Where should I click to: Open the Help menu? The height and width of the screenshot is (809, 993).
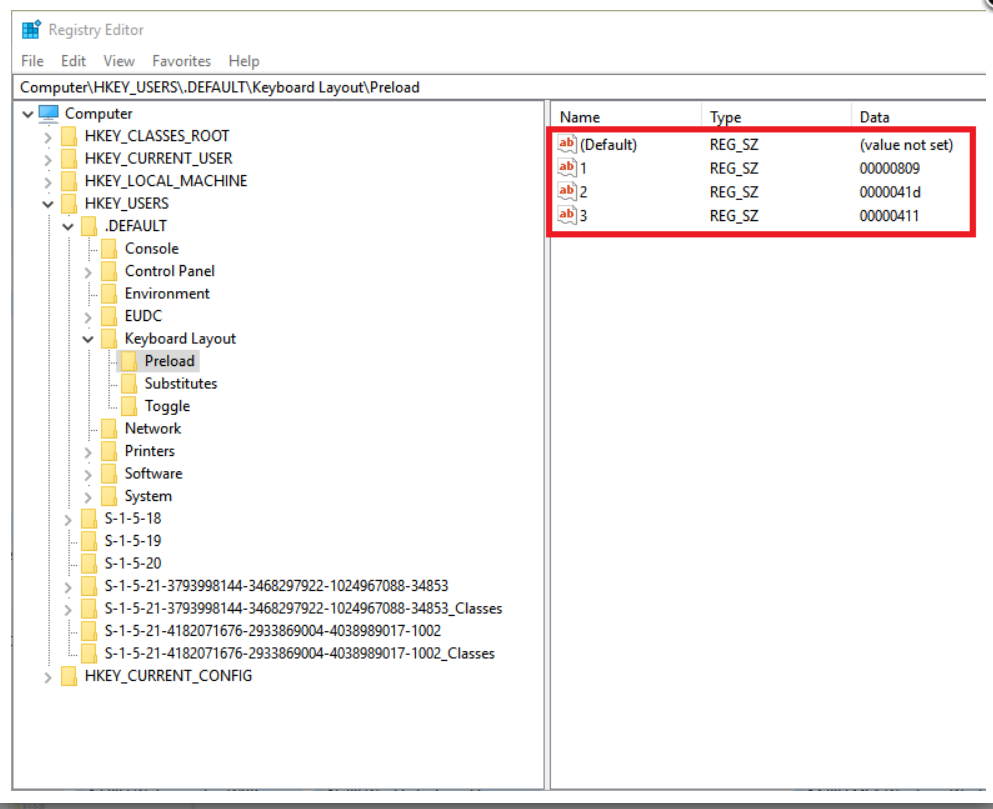tap(244, 61)
